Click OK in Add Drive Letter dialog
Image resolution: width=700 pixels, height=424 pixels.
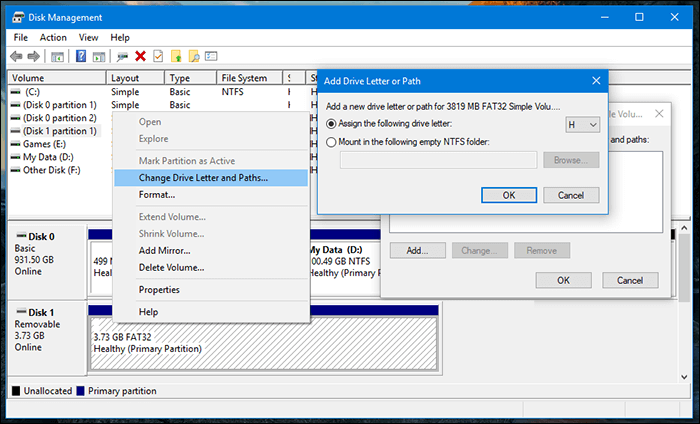[x=509, y=195]
